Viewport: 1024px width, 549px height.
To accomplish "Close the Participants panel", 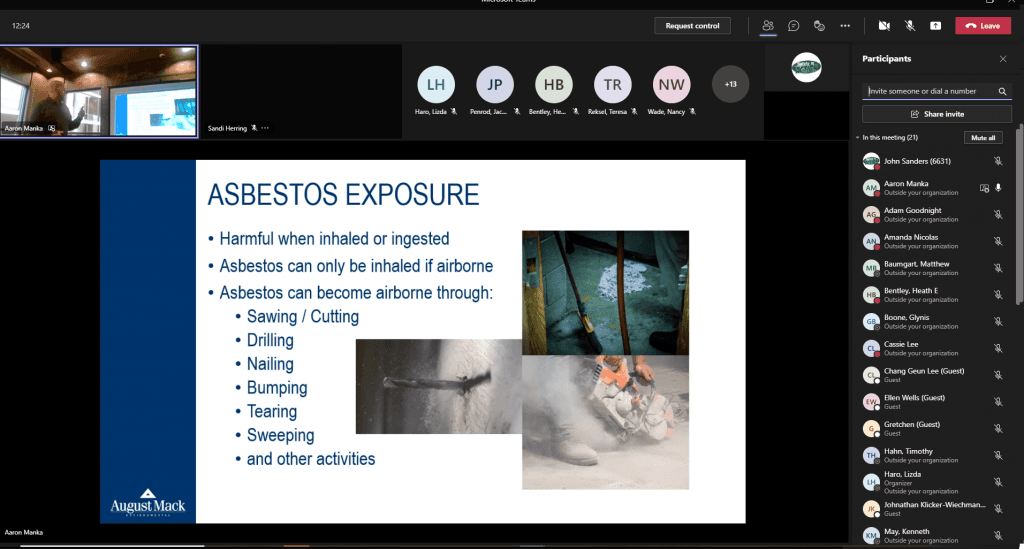I will pyautogui.click(x=1002, y=59).
